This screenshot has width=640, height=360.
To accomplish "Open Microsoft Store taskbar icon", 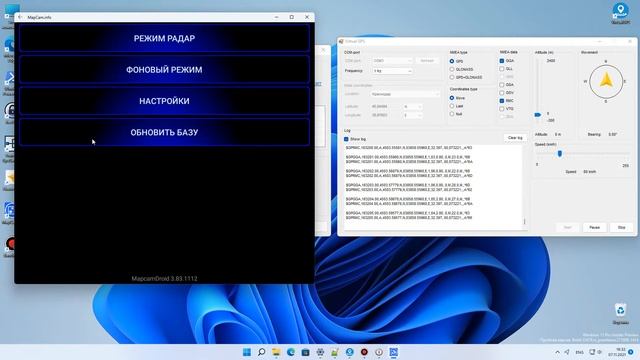I will 305,352.
